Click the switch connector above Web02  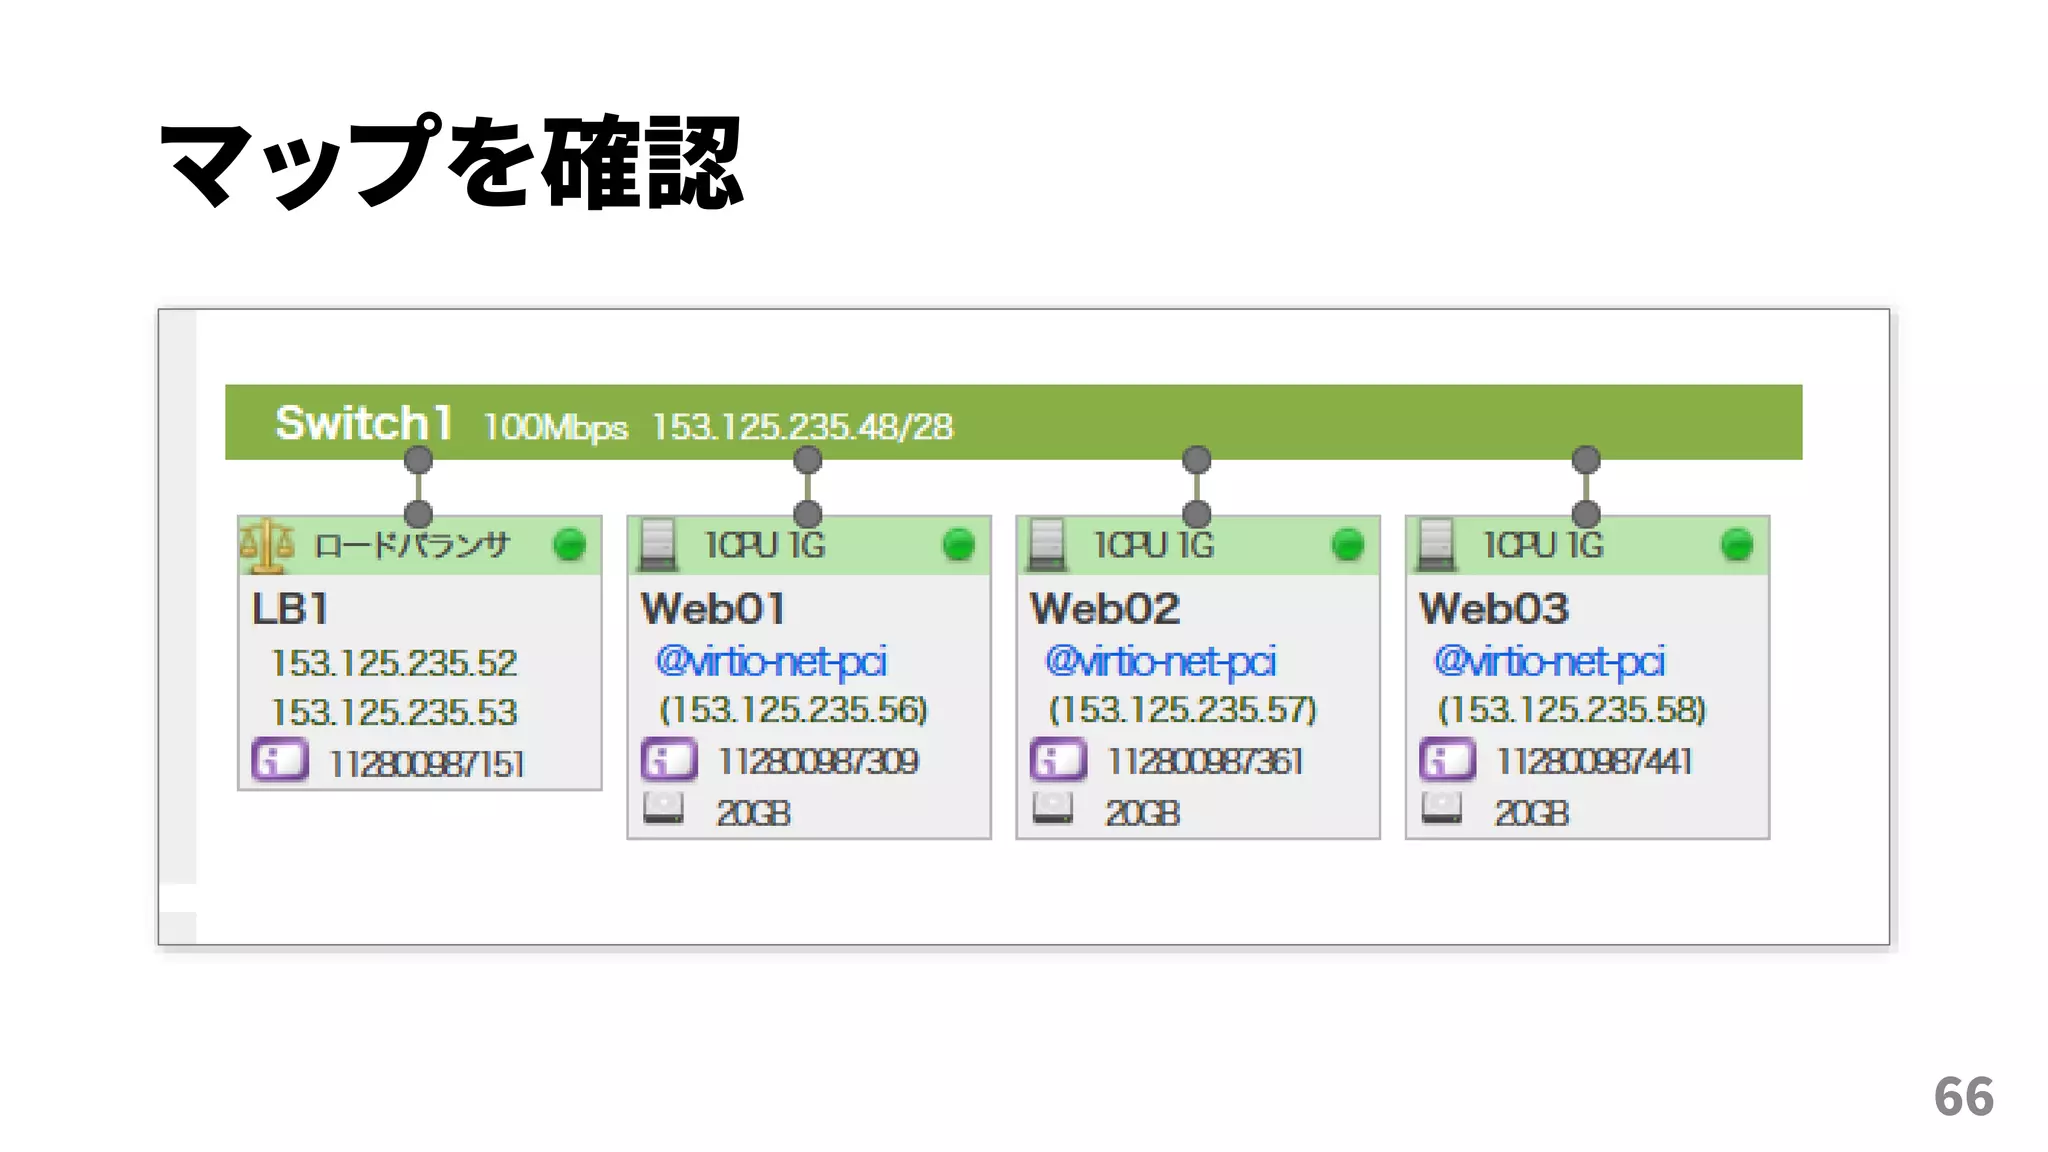(x=1196, y=460)
